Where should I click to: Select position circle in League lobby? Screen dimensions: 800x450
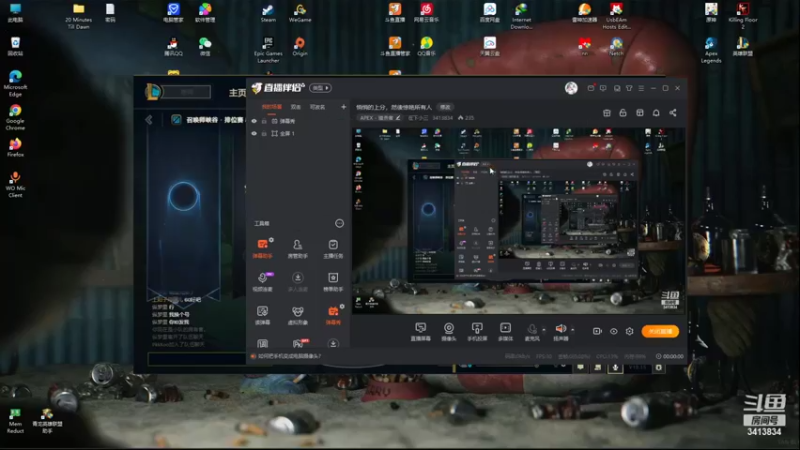pos(184,196)
